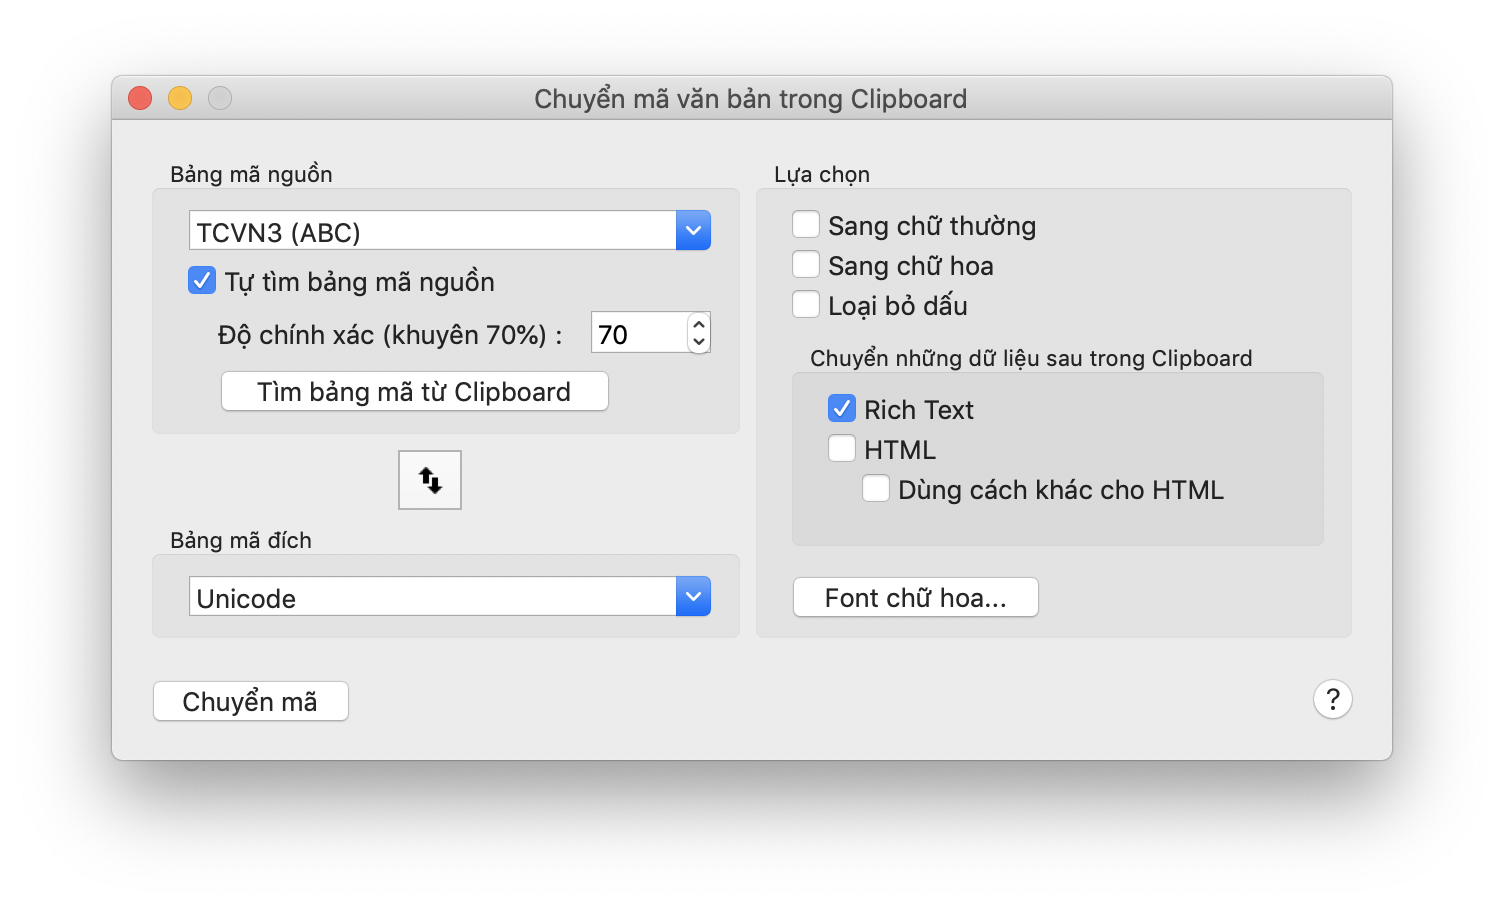
Task: Click the accuracy value up stepper arrow
Action: point(699,324)
